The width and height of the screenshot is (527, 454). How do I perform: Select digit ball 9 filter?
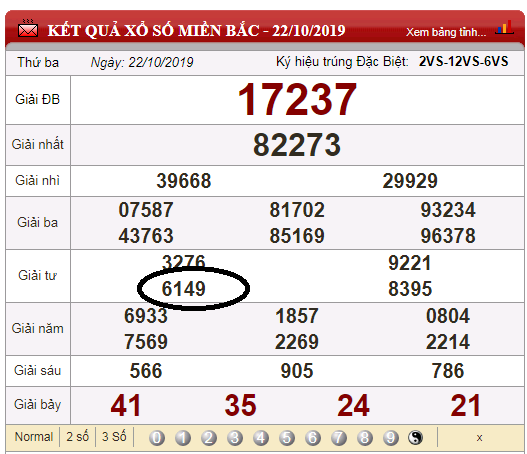391,438
